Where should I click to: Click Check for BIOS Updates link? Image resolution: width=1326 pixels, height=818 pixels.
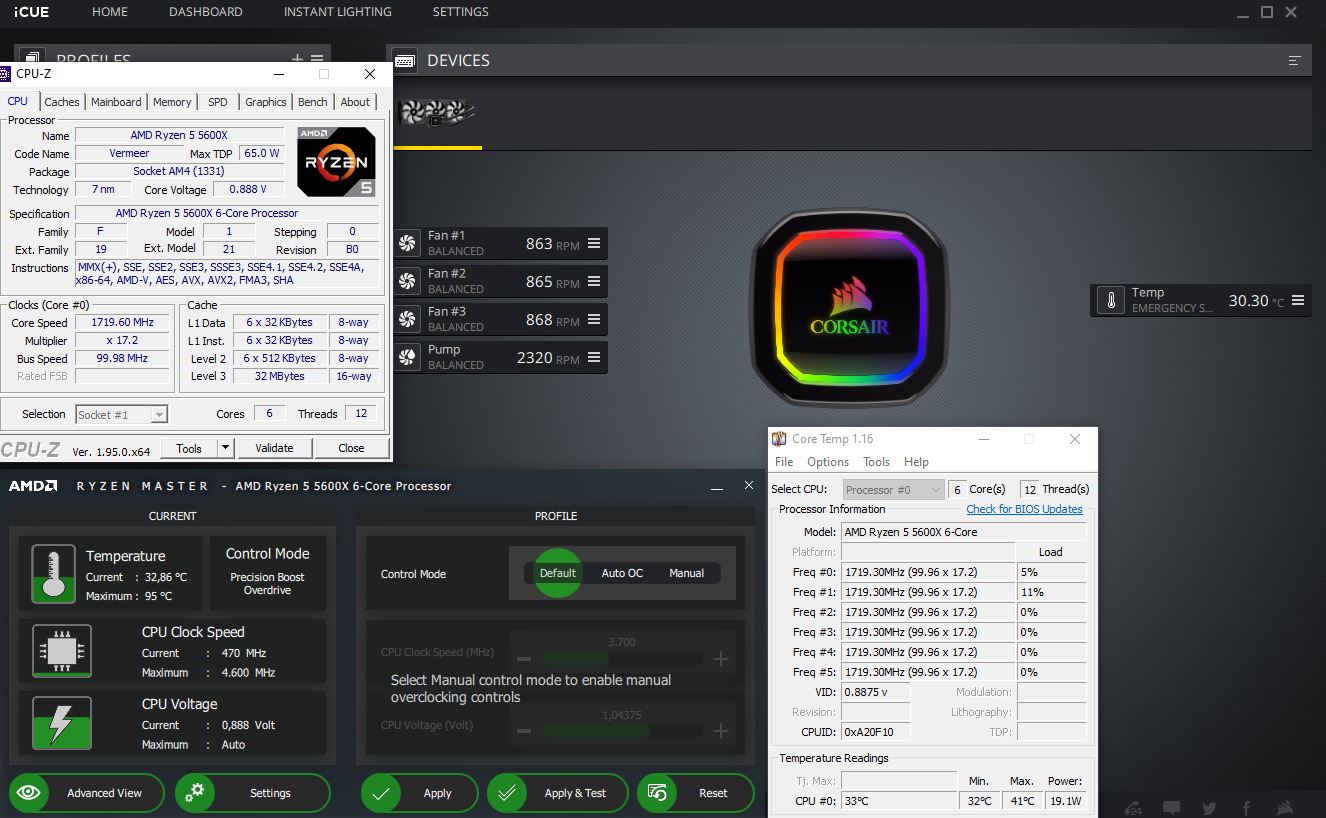[1024, 509]
